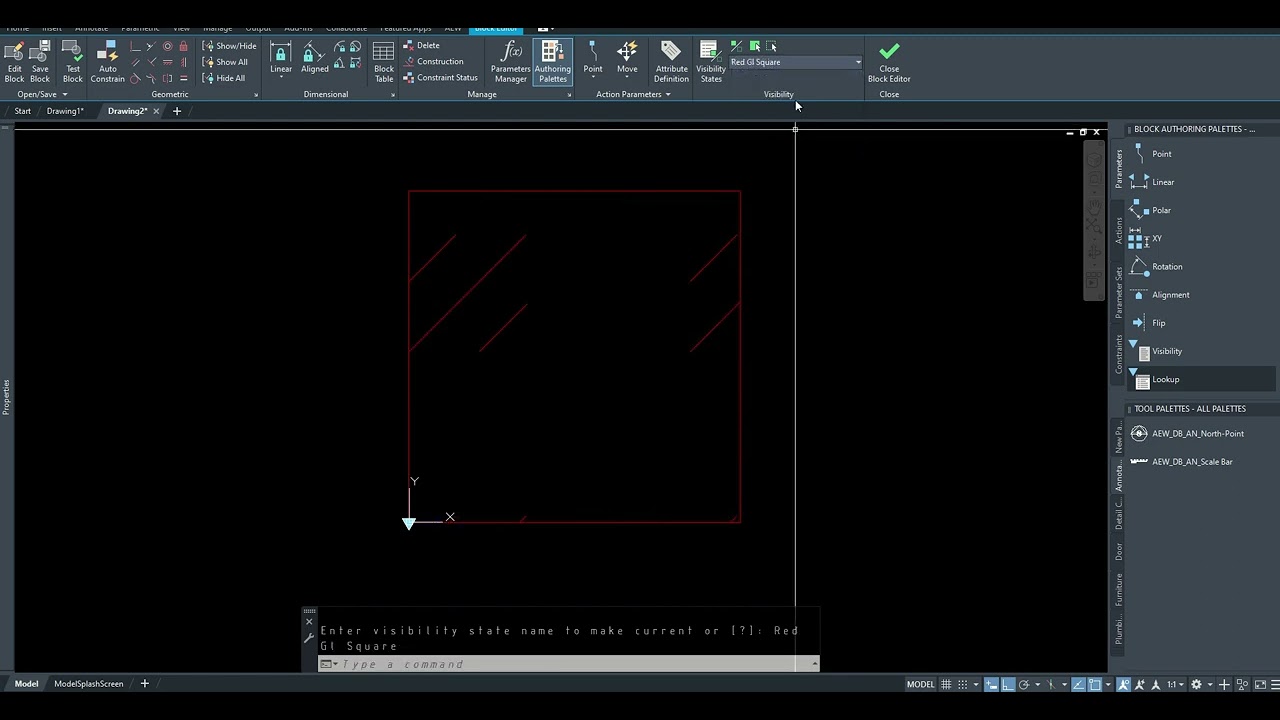This screenshot has height=720, width=1280.
Task: Expand the Action Parameters panel
Action: [633, 94]
